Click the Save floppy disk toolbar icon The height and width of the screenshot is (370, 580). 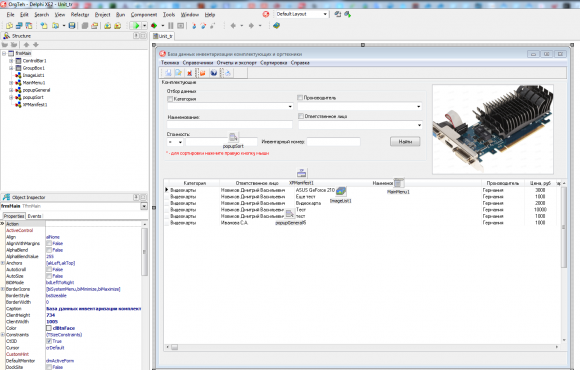(72, 26)
